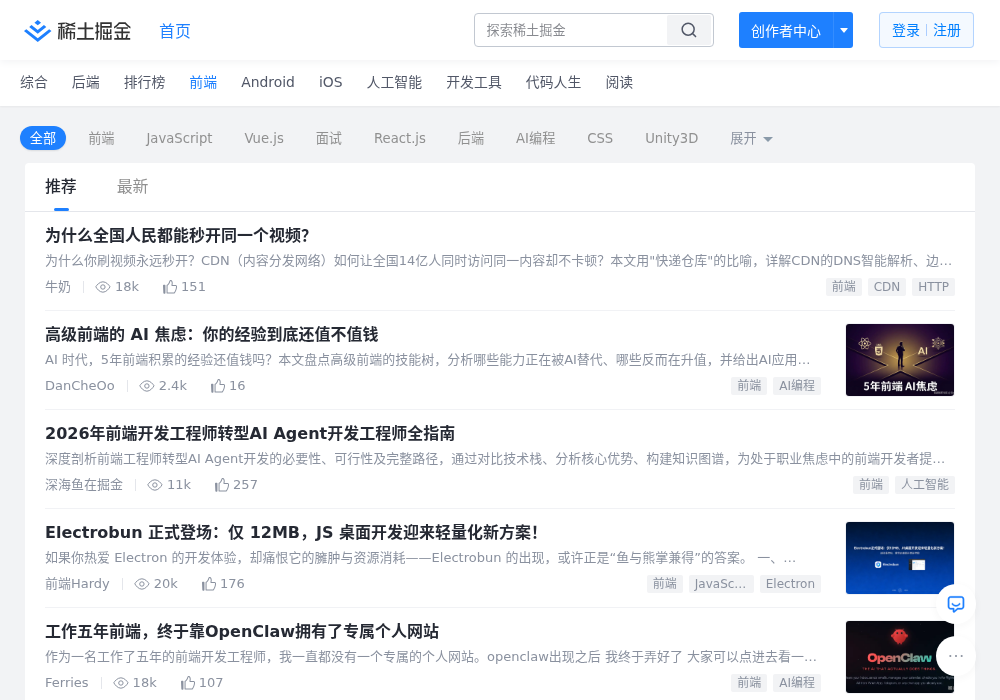This screenshot has height=700, width=1000.
Task: Open the 后端 category in top navigation
Action: (x=85, y=82)
